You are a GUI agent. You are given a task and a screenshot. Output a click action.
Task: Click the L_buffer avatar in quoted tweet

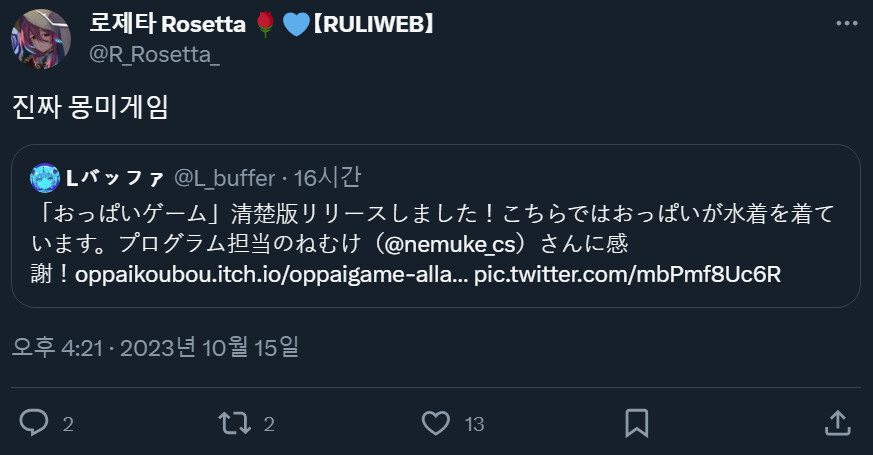[45, 178]
